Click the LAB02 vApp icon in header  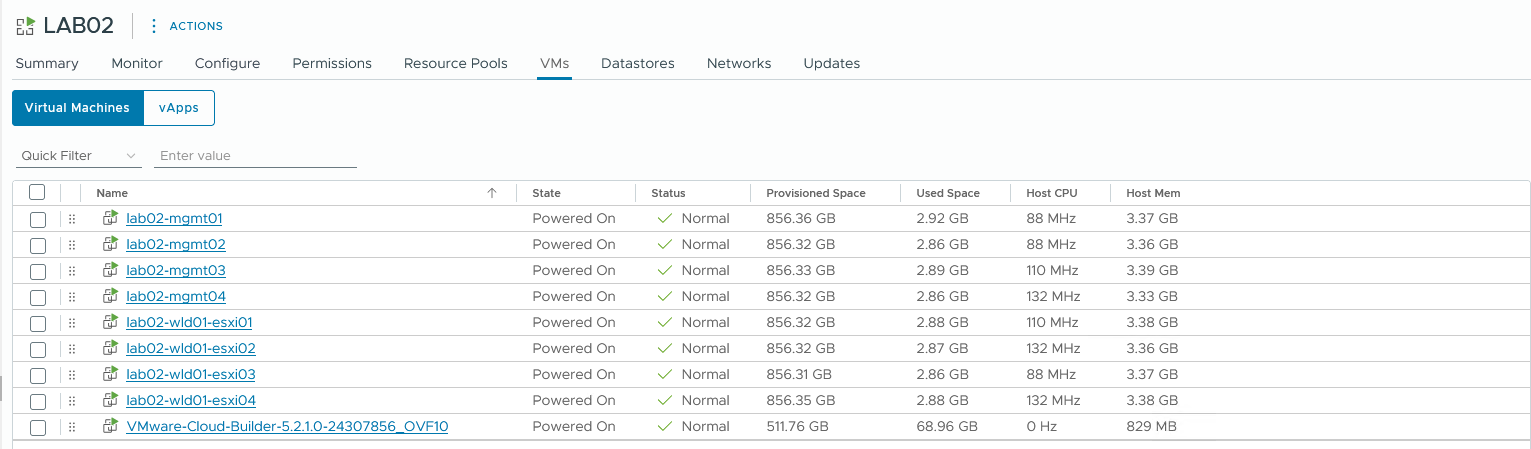[x=25, y=25]
